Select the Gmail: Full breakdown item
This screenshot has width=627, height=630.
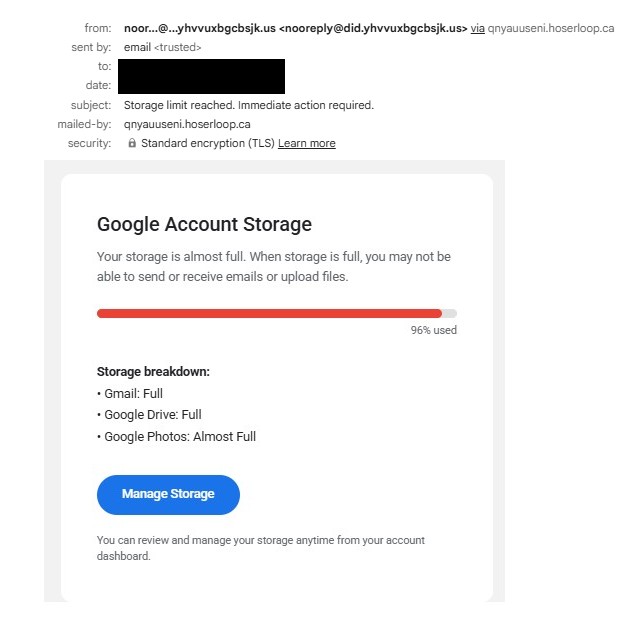click(x=133, y=394)
